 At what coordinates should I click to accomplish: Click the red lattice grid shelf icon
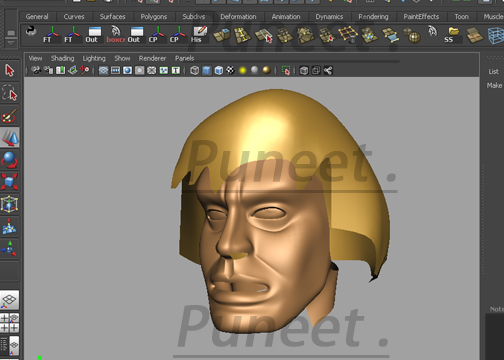(x=348, y=35)
